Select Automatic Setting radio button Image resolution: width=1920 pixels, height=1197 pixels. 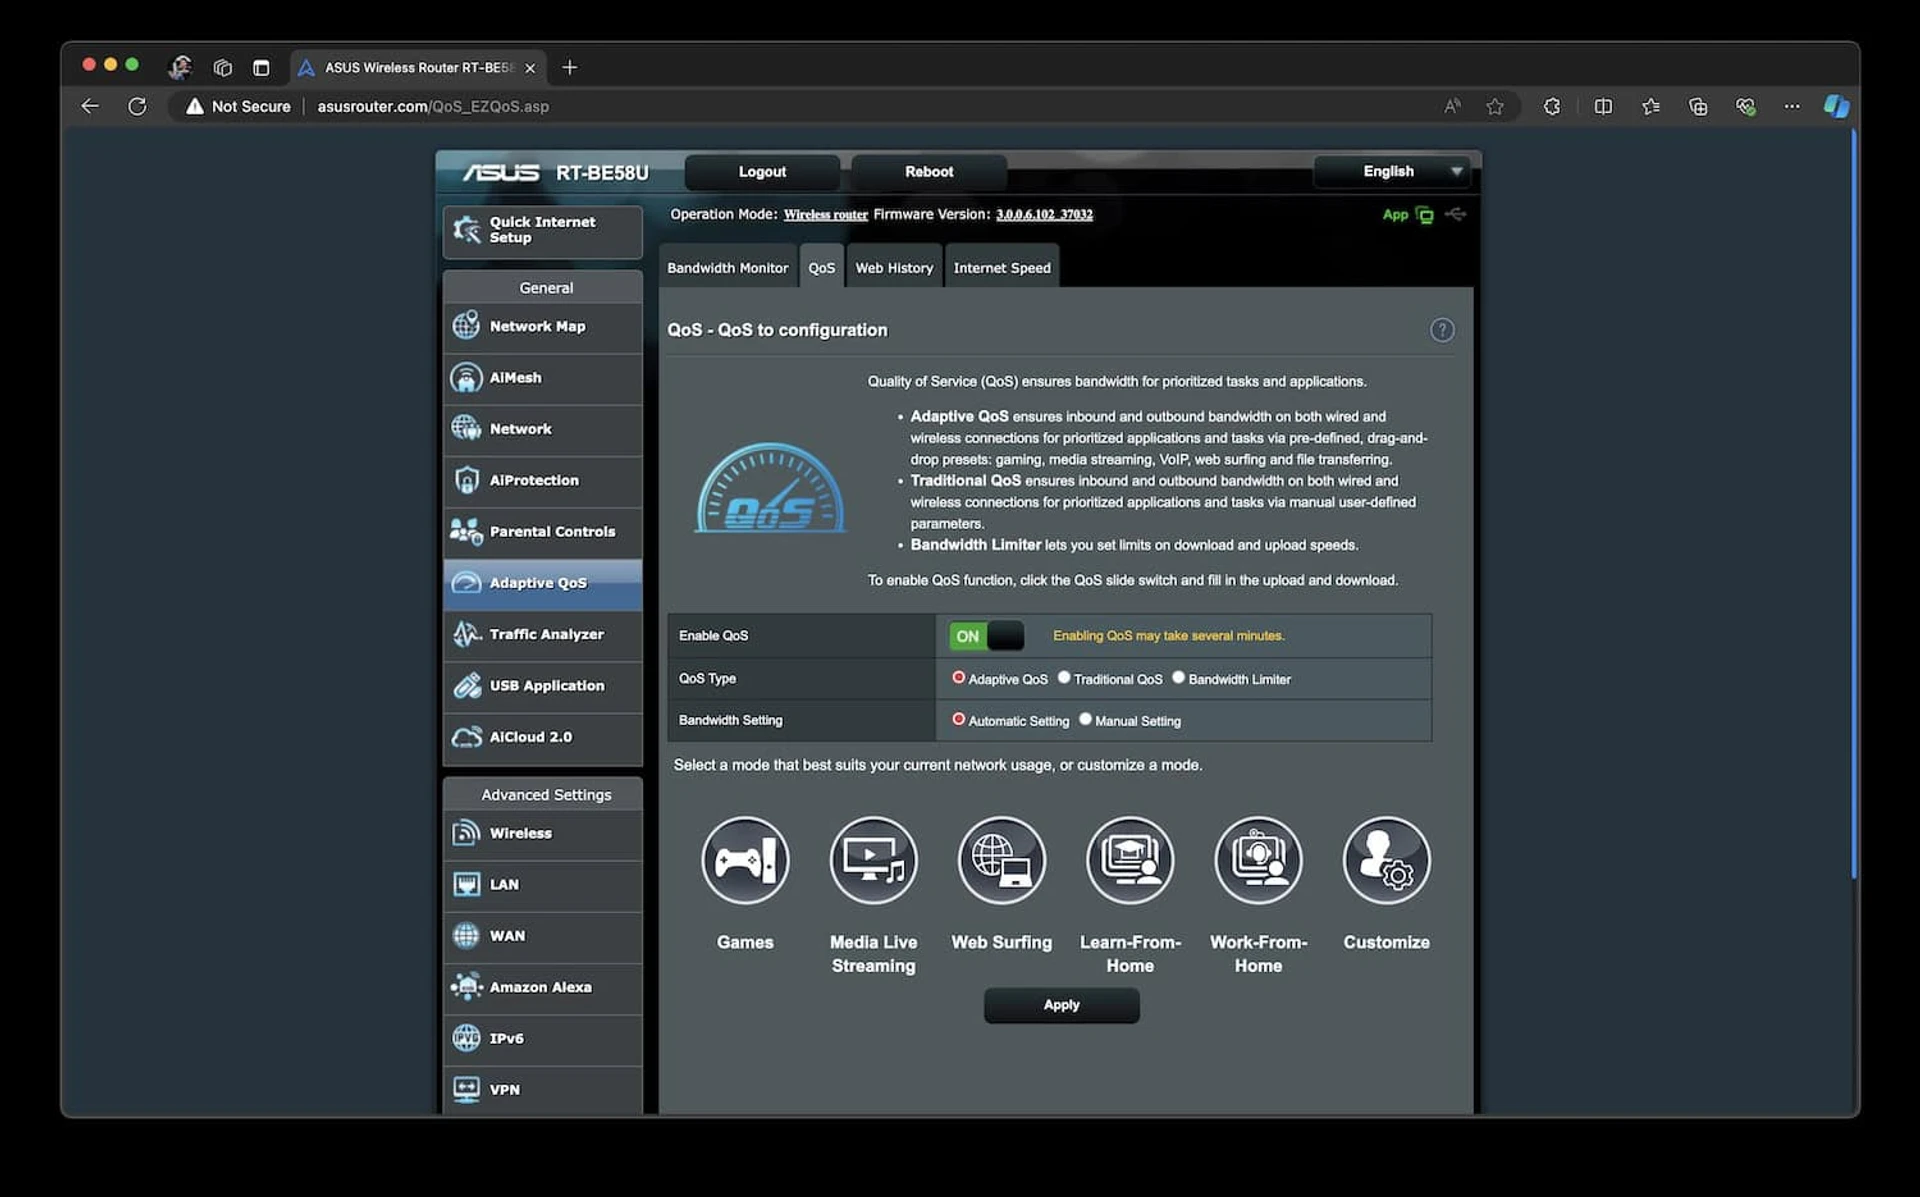click(x=958, y=720)
